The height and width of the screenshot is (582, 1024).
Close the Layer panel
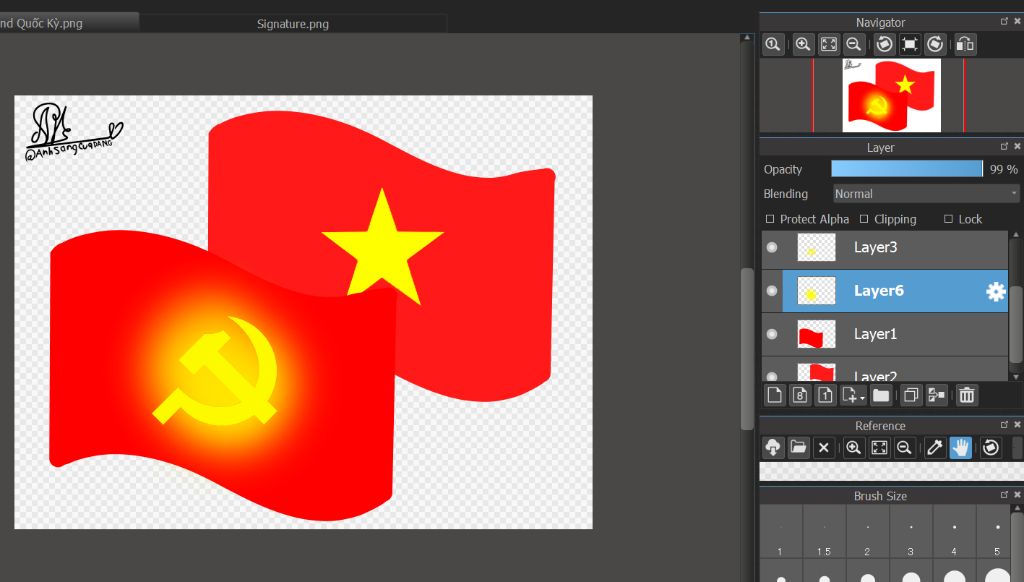1017,146
